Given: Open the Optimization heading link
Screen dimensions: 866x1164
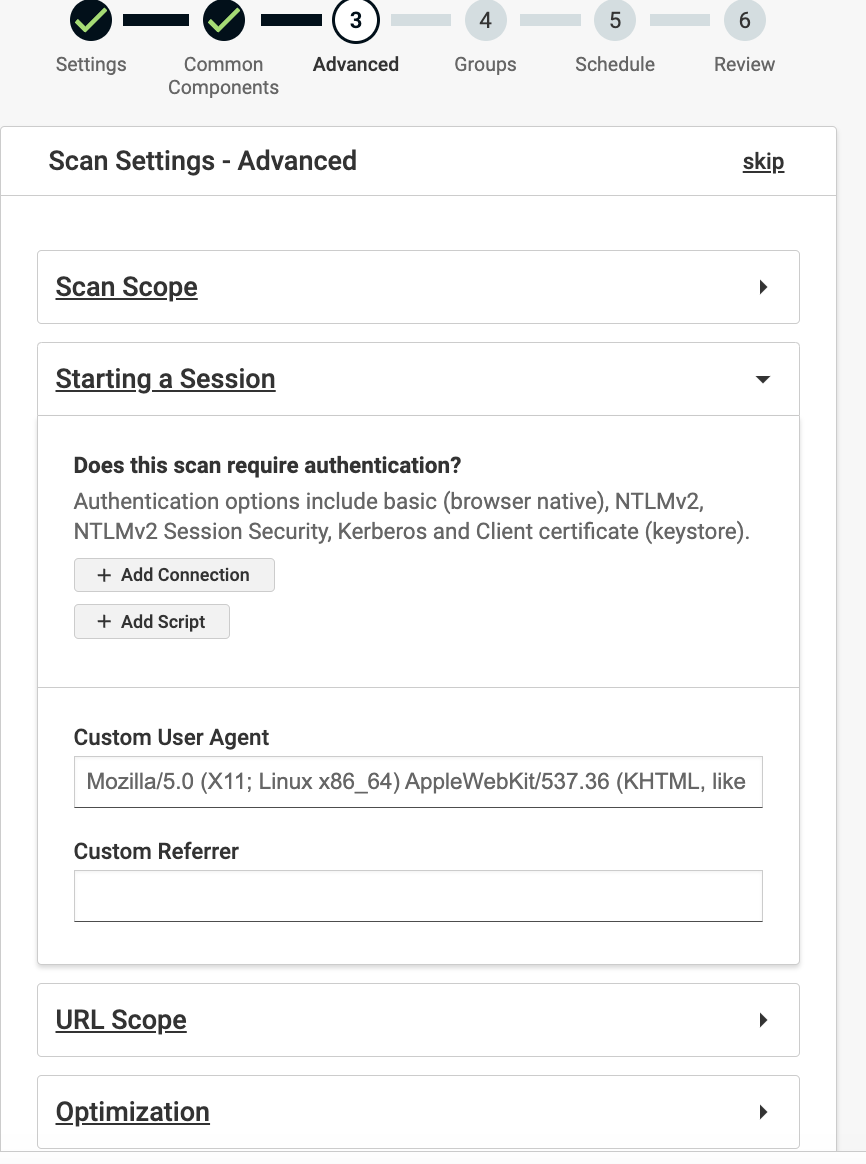Looking at the screenshot, I should tap(133, 1112).
